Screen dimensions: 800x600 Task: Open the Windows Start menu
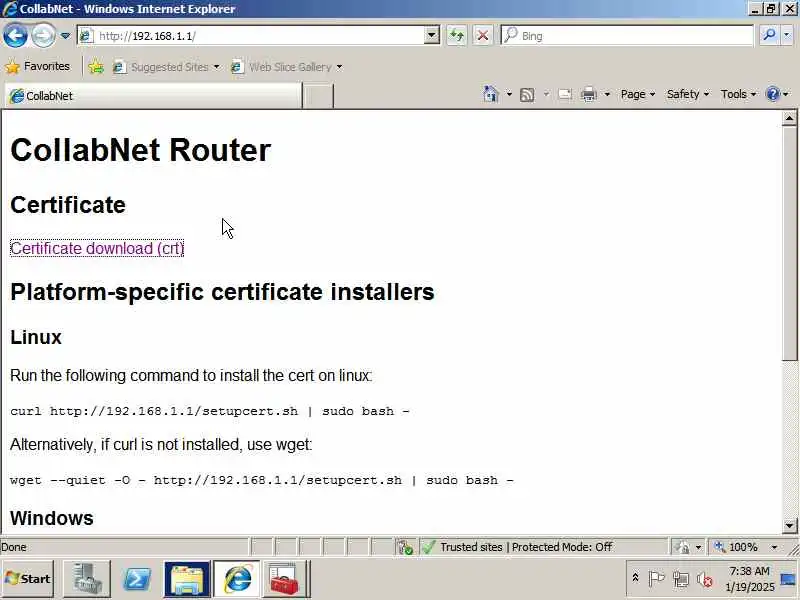tap(28, 579)
